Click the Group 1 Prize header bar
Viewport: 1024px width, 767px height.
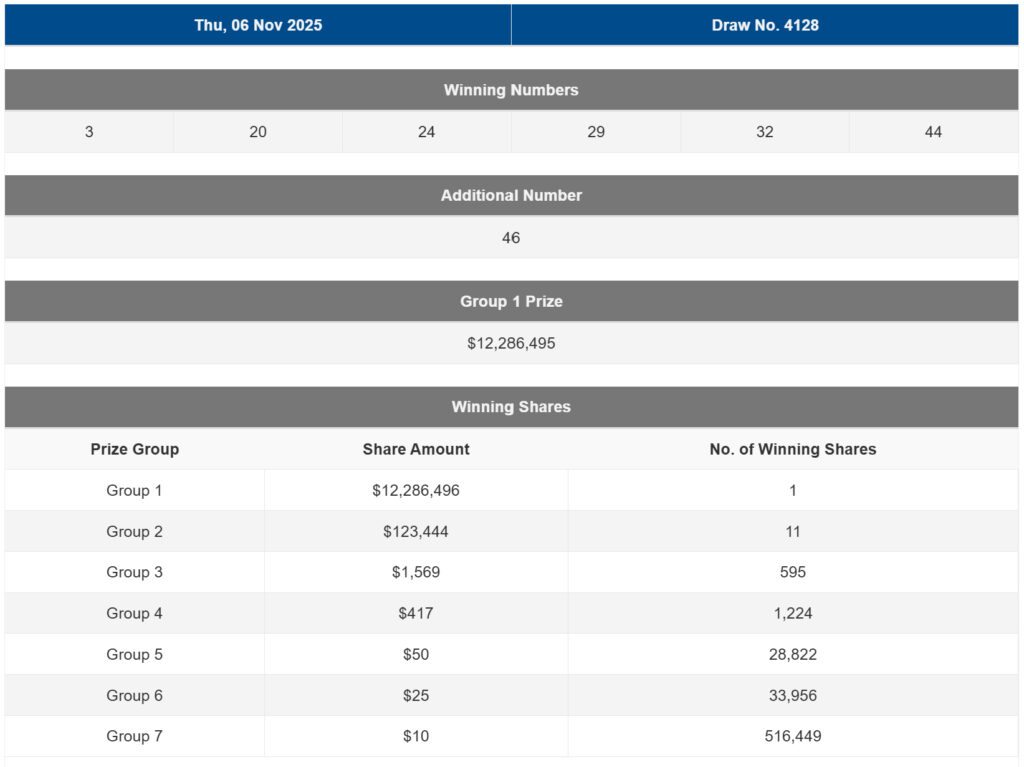[511, 301]
